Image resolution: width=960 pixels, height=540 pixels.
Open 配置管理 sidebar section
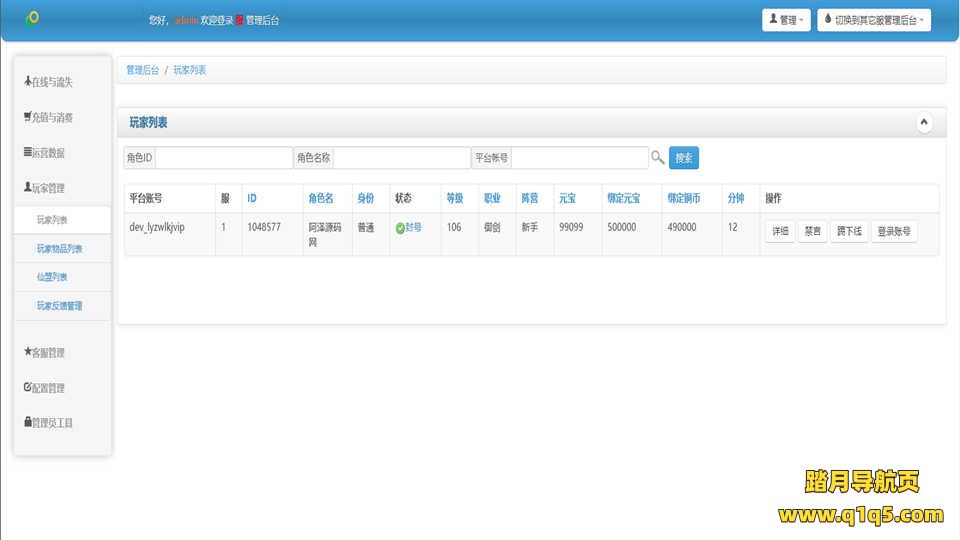point(46,388)
